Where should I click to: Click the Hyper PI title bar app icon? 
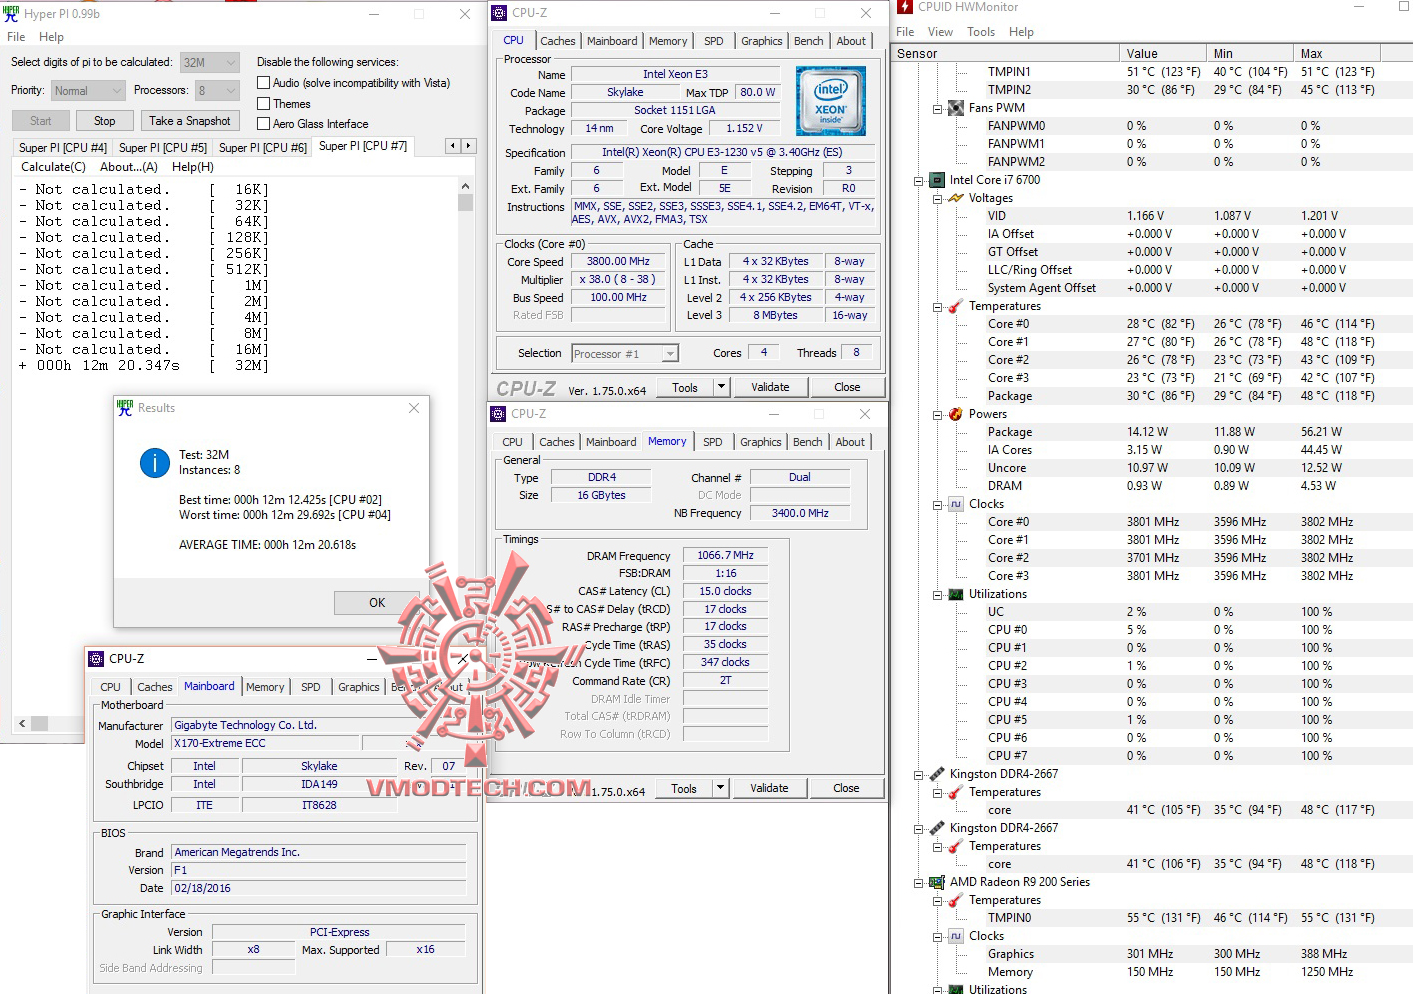click(x=12, y=14)
